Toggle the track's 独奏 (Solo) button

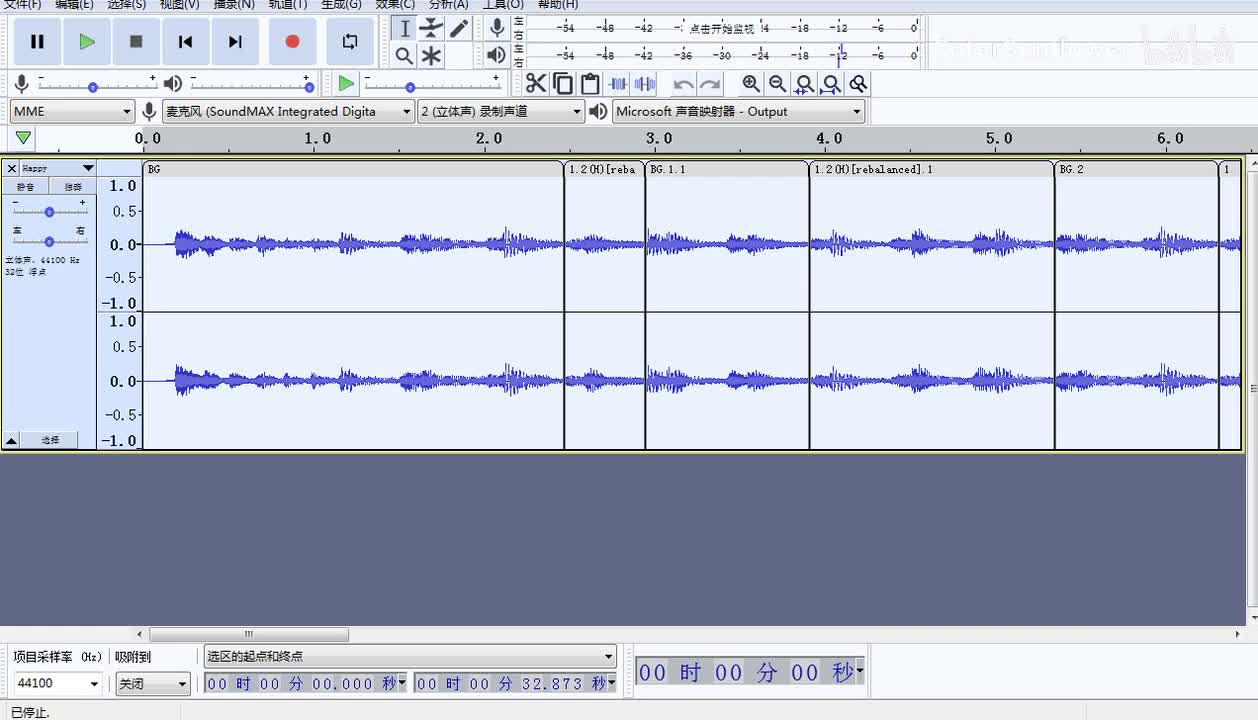[73, 187]
